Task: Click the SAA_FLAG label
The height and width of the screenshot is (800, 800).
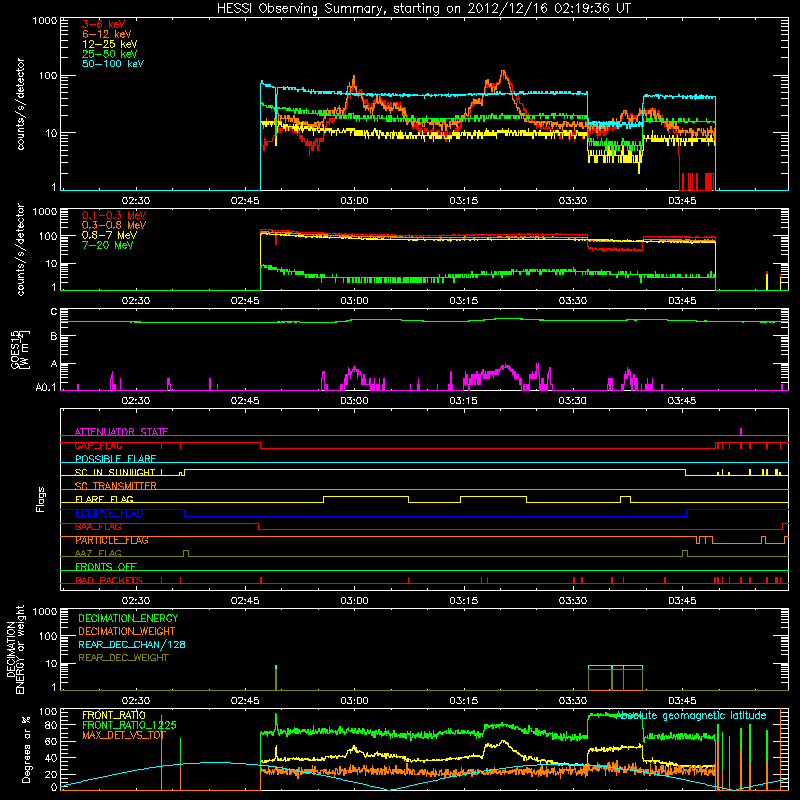Action: [98, 526]
